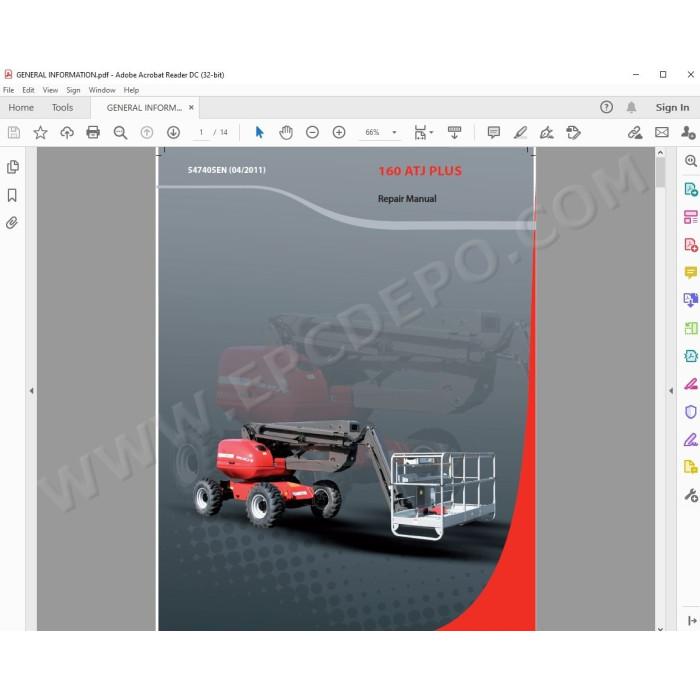Open More Tools wrench icon
Image resolution: width=700 pixels, height=700 pixels.
(x=691, y=495)
